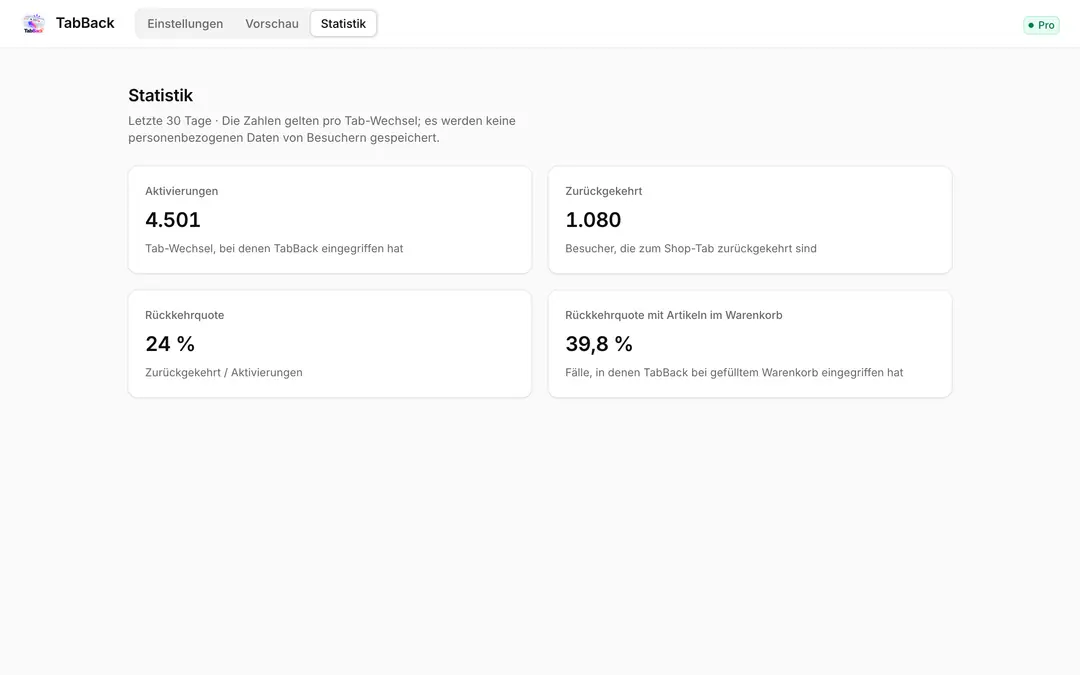
Task: Select the Rückkehrquote card label
Action: (x=185, y=315)
